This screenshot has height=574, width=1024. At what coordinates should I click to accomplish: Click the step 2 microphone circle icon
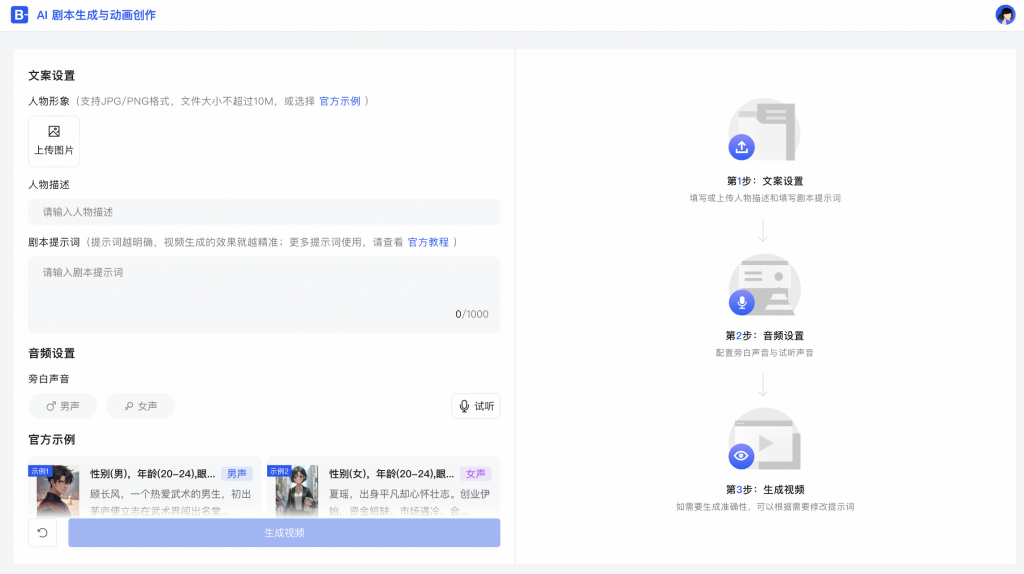[x=741, y=302]
